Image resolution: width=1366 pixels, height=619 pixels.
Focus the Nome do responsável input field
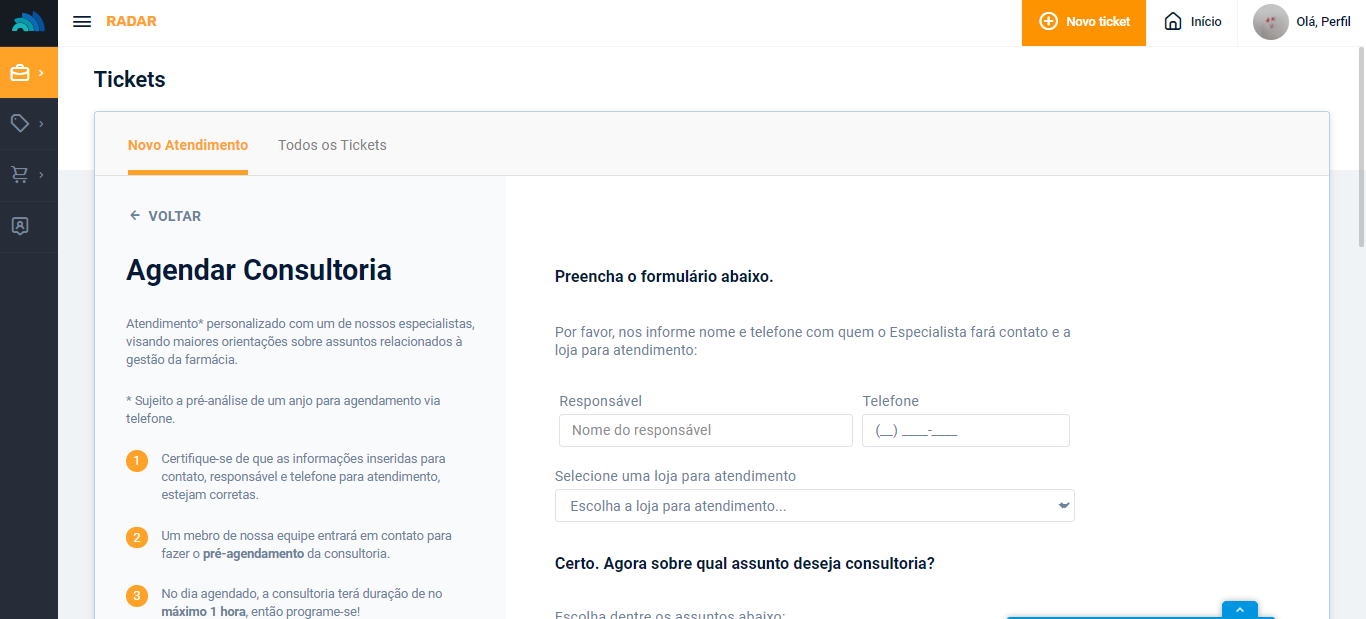(705, 430)
